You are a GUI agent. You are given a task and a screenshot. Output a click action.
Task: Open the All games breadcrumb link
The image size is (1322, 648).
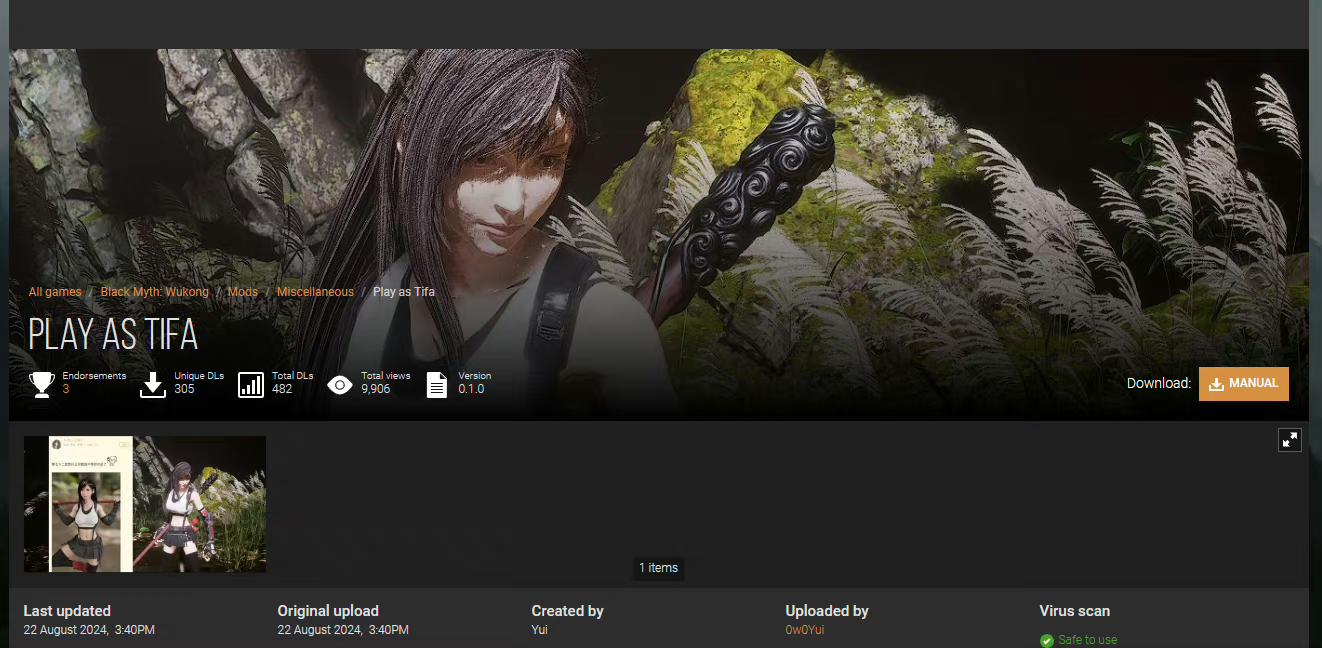55,292
